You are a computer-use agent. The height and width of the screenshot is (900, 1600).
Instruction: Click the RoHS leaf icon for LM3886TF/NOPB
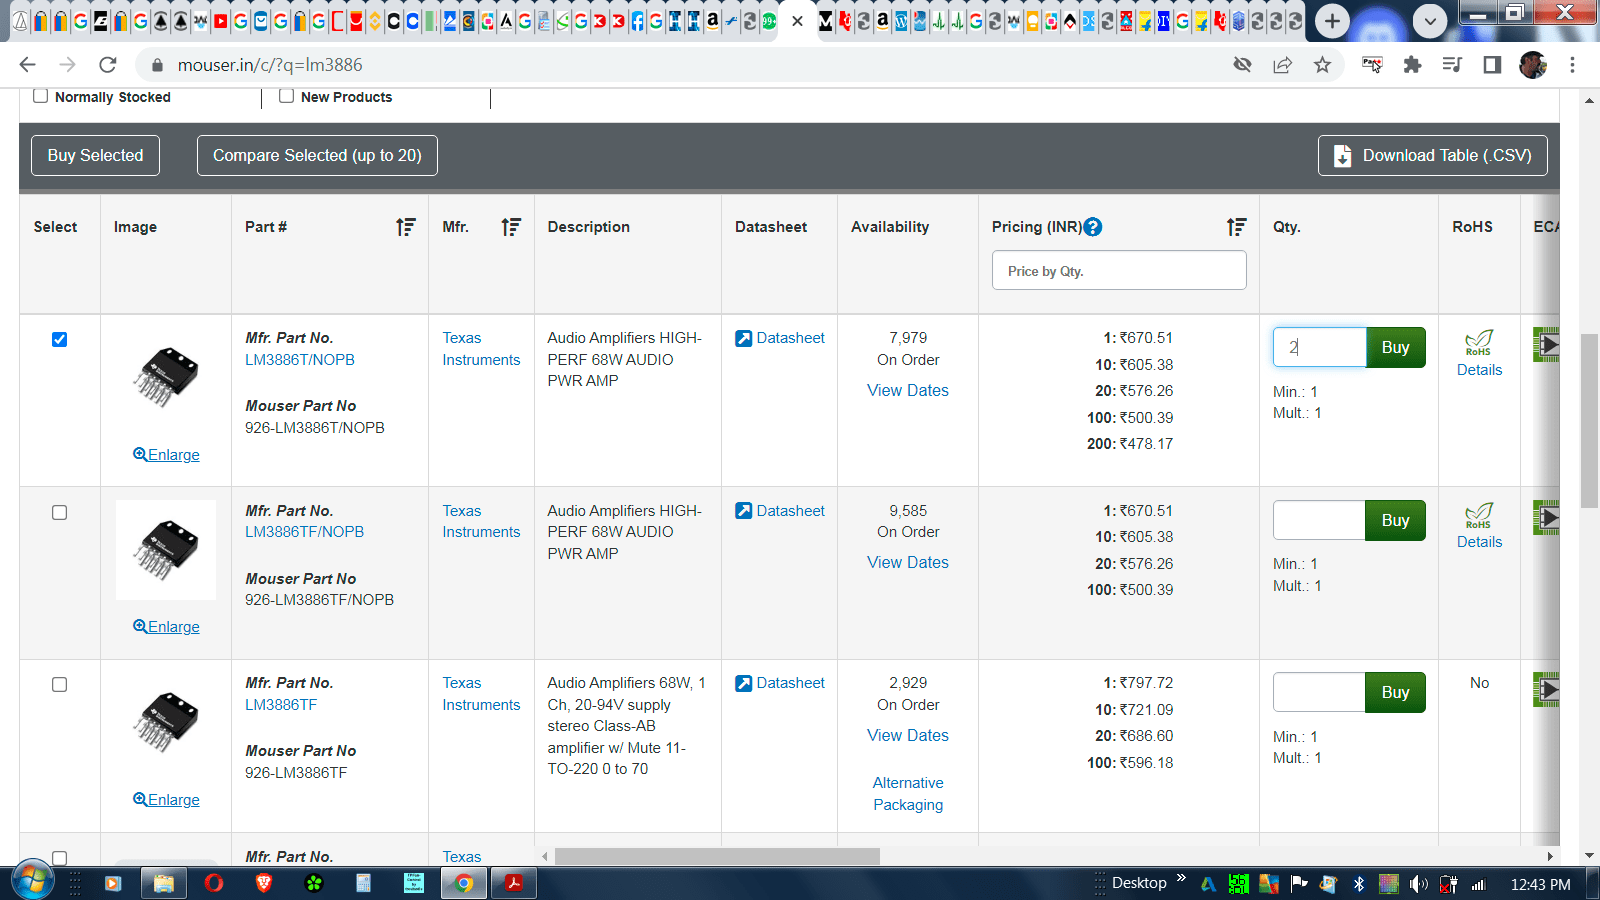[x=1479, y=515]
